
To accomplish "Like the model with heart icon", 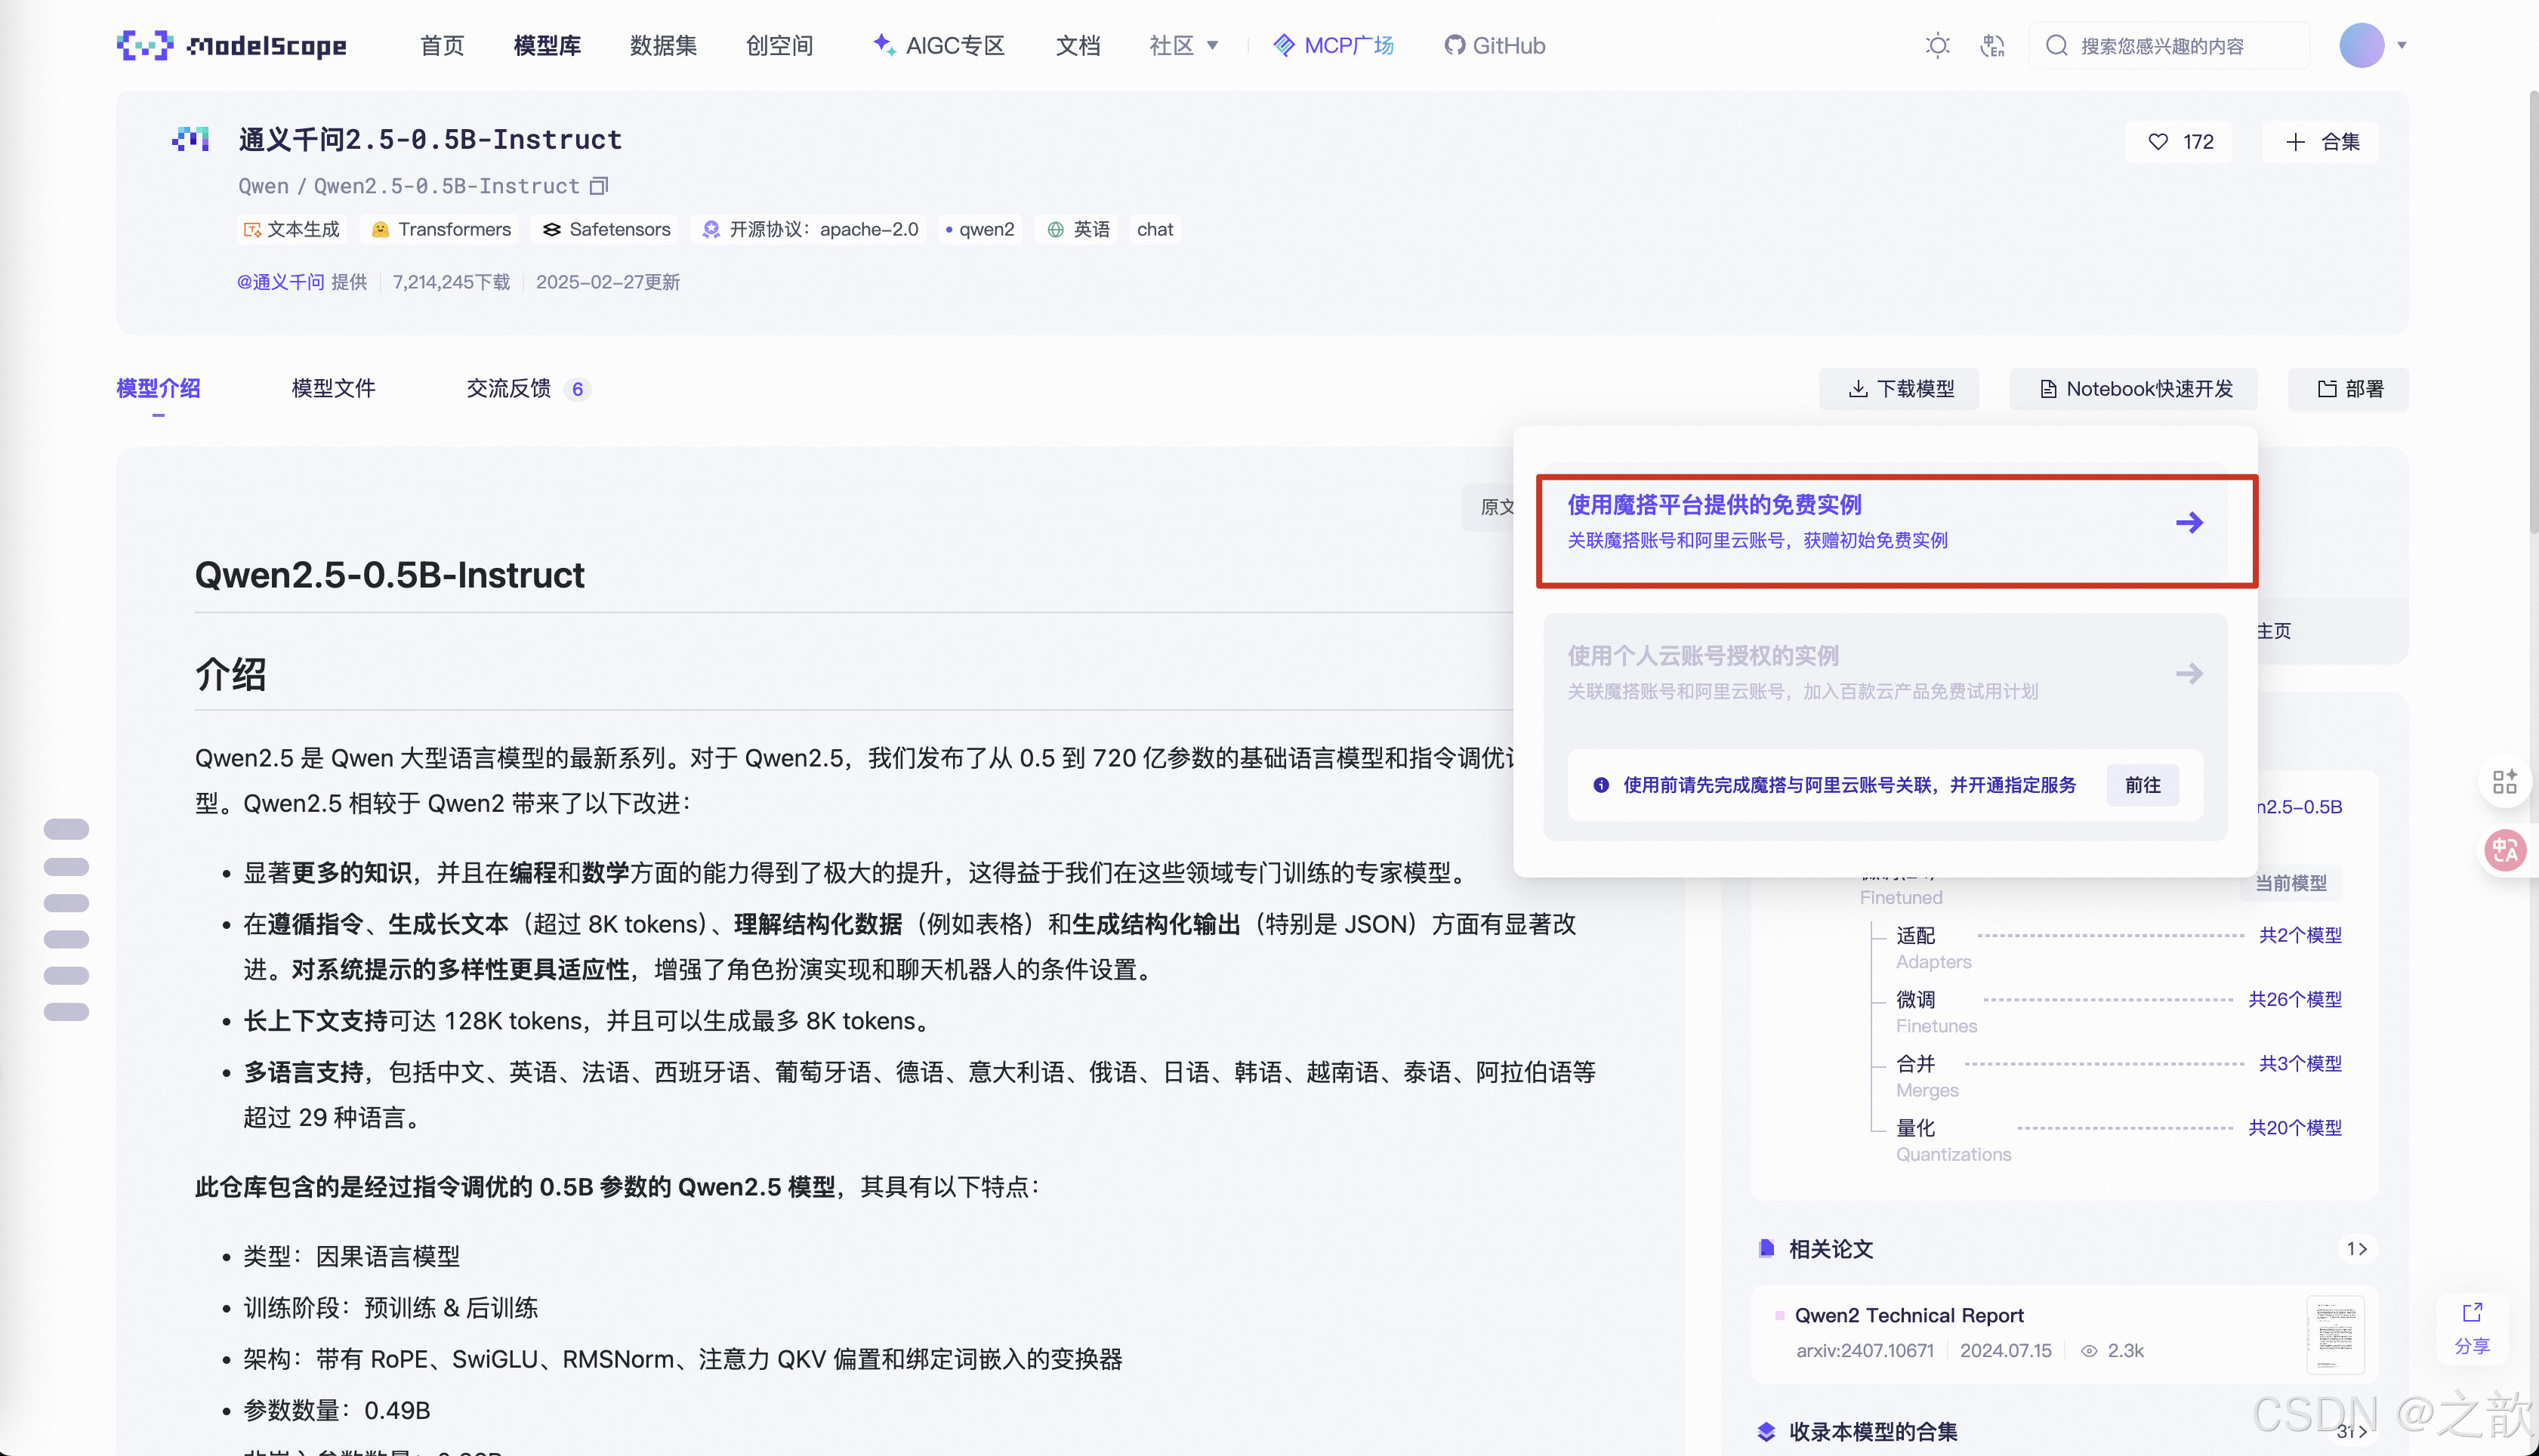I will point(2179,142).
